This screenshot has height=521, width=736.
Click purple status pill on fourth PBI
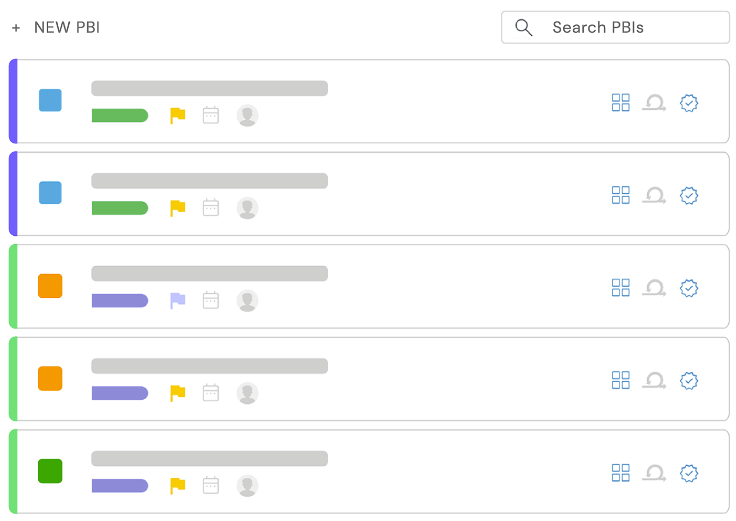(120, 393)
